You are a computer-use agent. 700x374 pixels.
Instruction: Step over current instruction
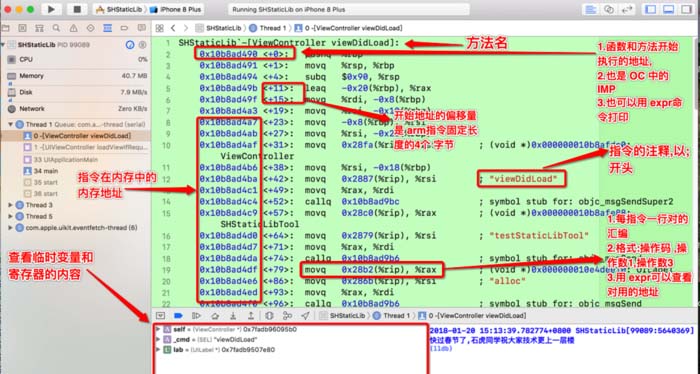click(215, 316)
